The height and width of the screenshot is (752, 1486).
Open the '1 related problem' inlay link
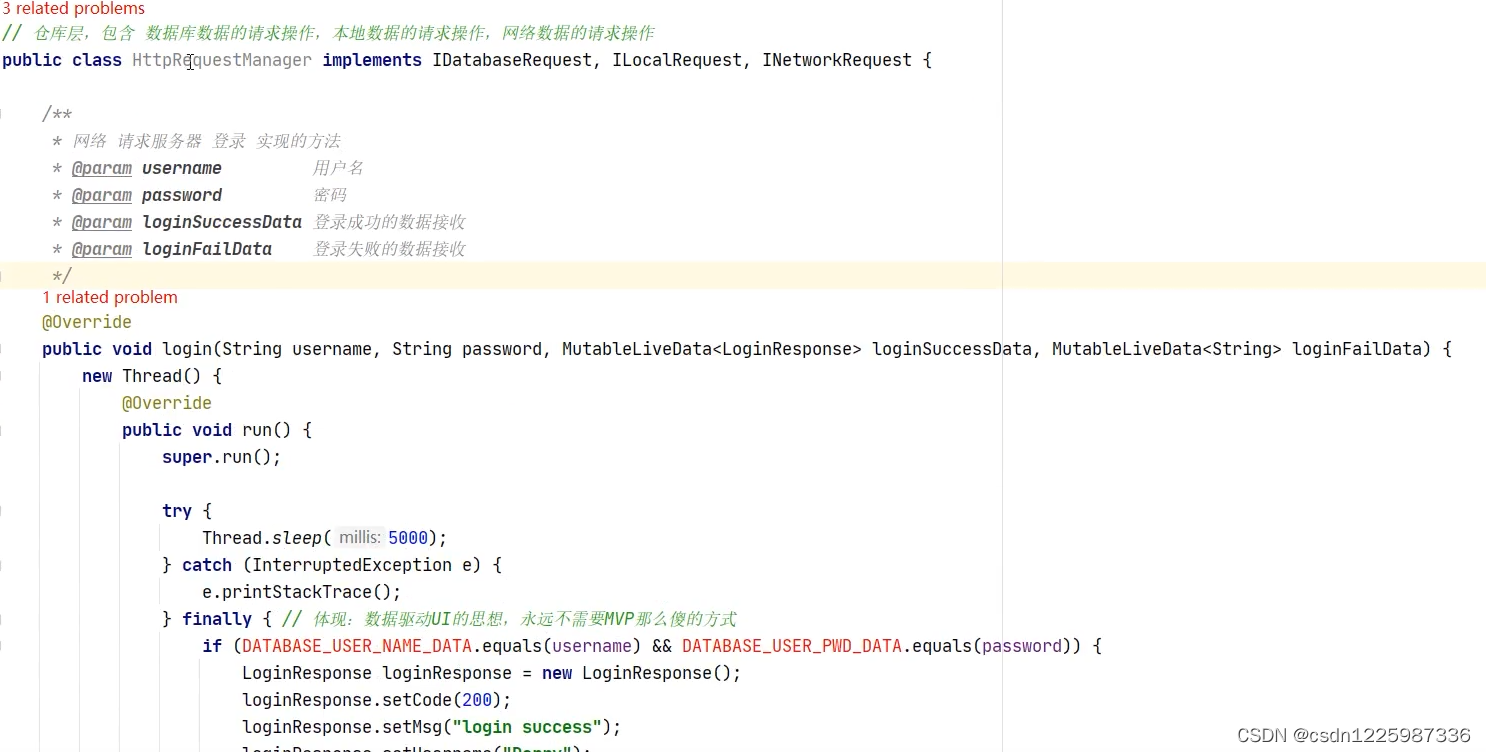(110, 297)
